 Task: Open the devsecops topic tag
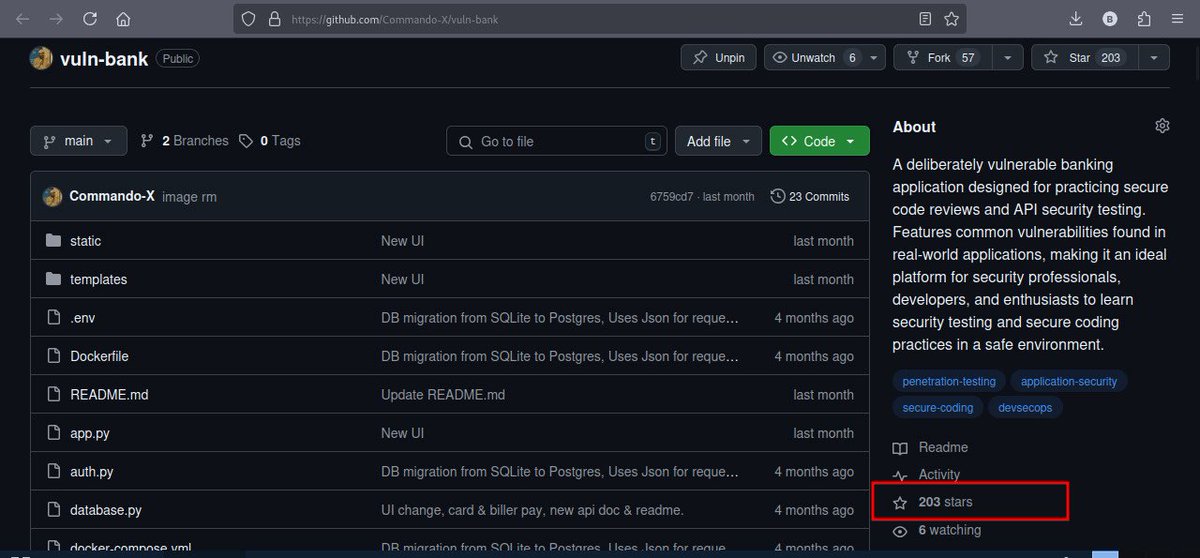1026,407
